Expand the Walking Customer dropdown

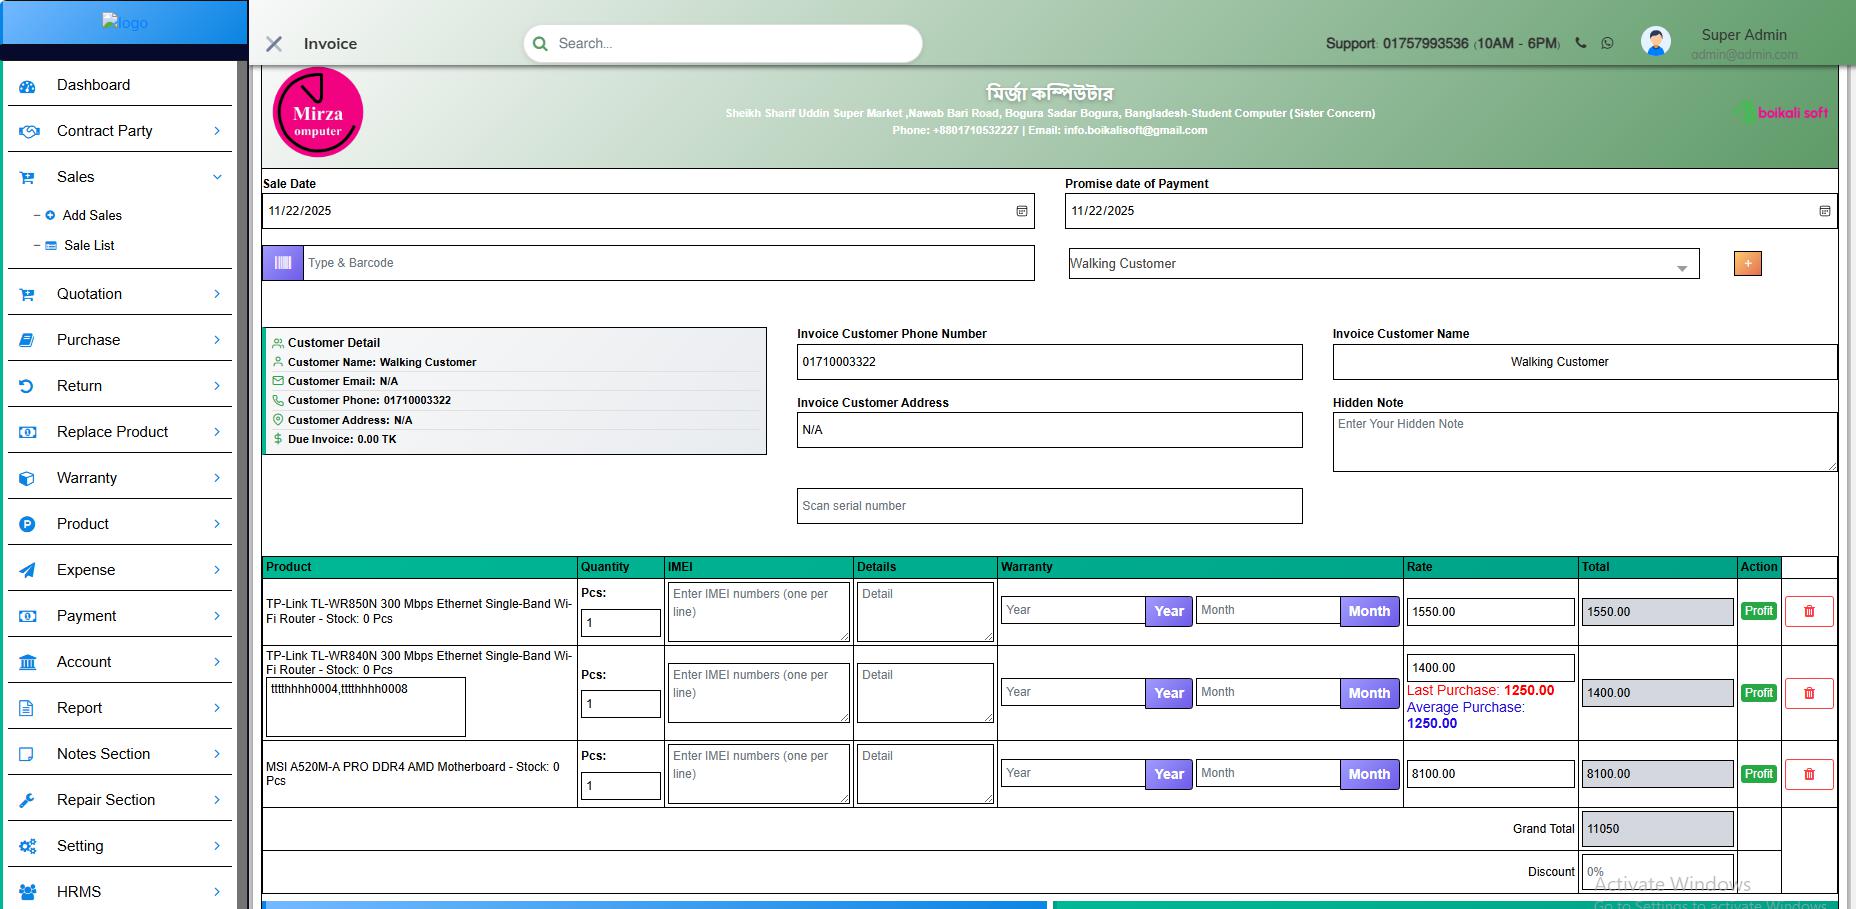1683,263
